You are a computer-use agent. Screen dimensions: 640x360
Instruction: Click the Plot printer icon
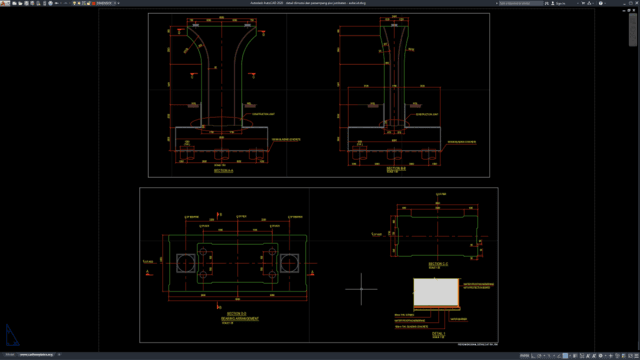tap(51, 3)
